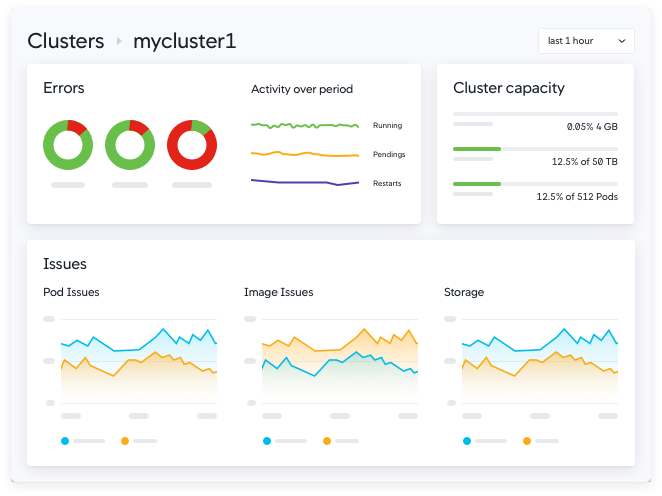The image size is (662, 496).
Task: Toggle the blue legend dot under Image Issues
Action: 267,441
